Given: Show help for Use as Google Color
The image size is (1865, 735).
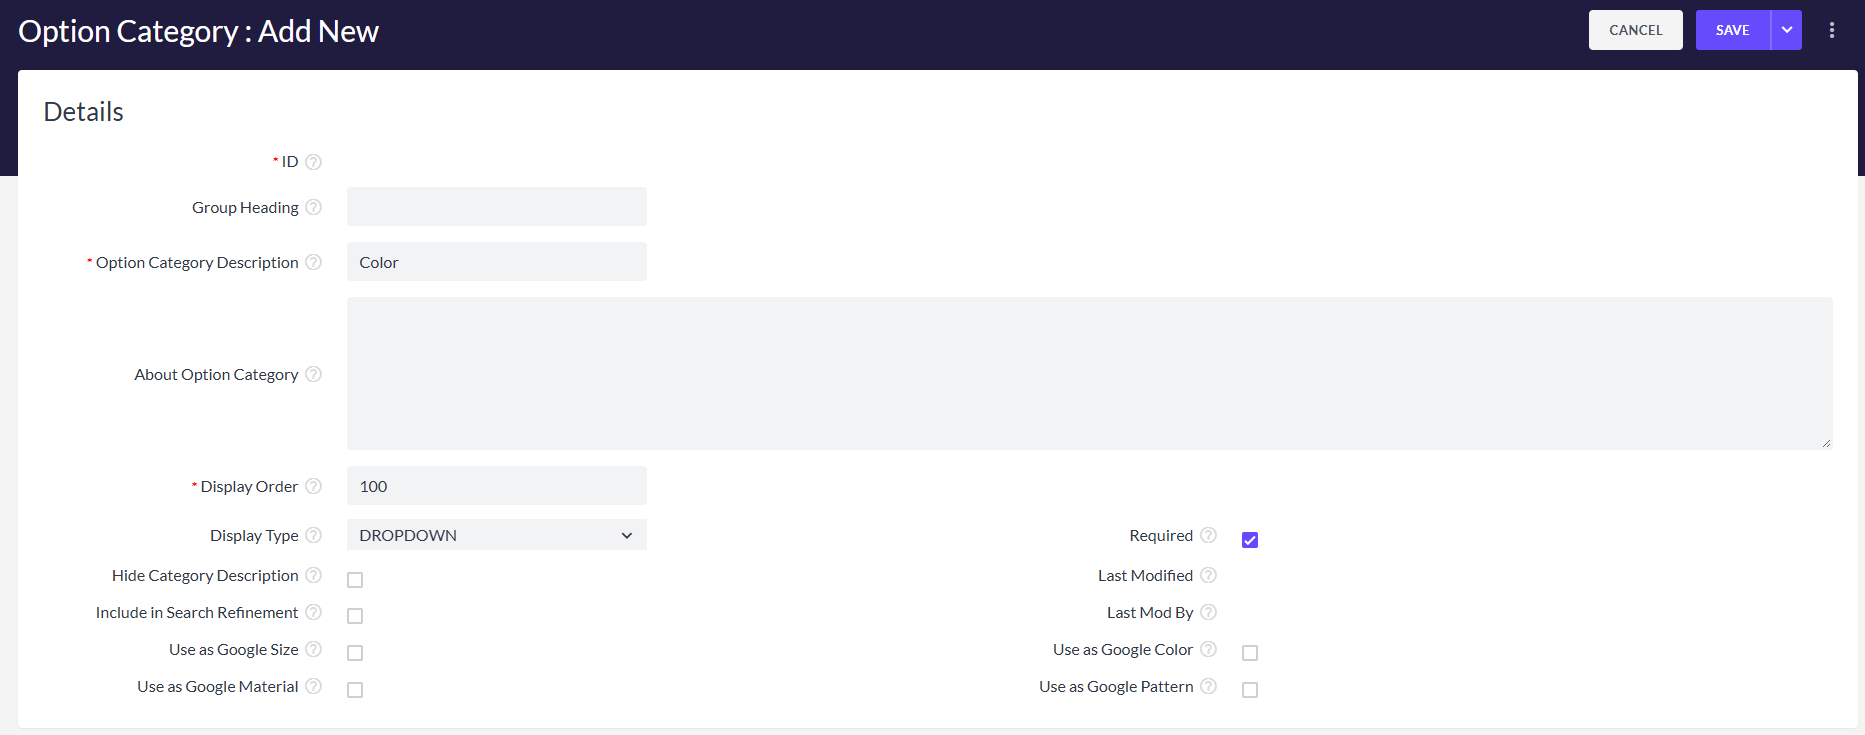Looking at the screenshot, I should pos(1208,649).
